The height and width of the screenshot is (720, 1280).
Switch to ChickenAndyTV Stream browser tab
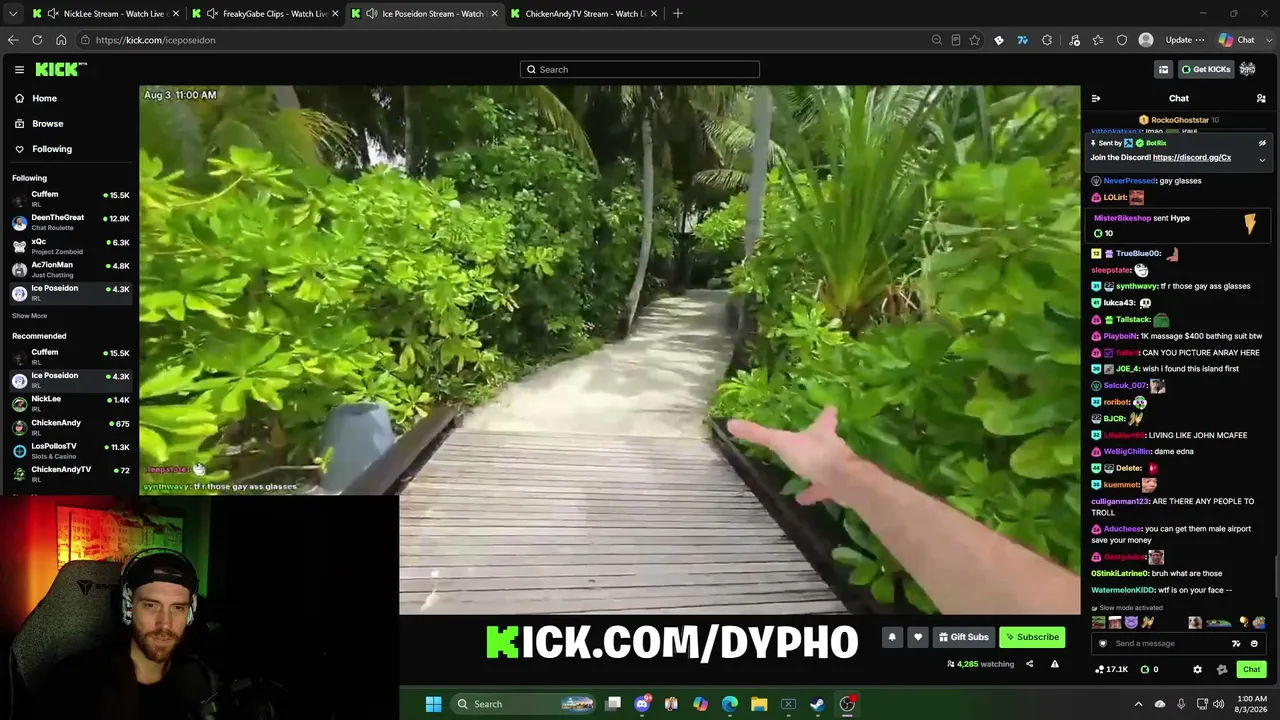585,13
